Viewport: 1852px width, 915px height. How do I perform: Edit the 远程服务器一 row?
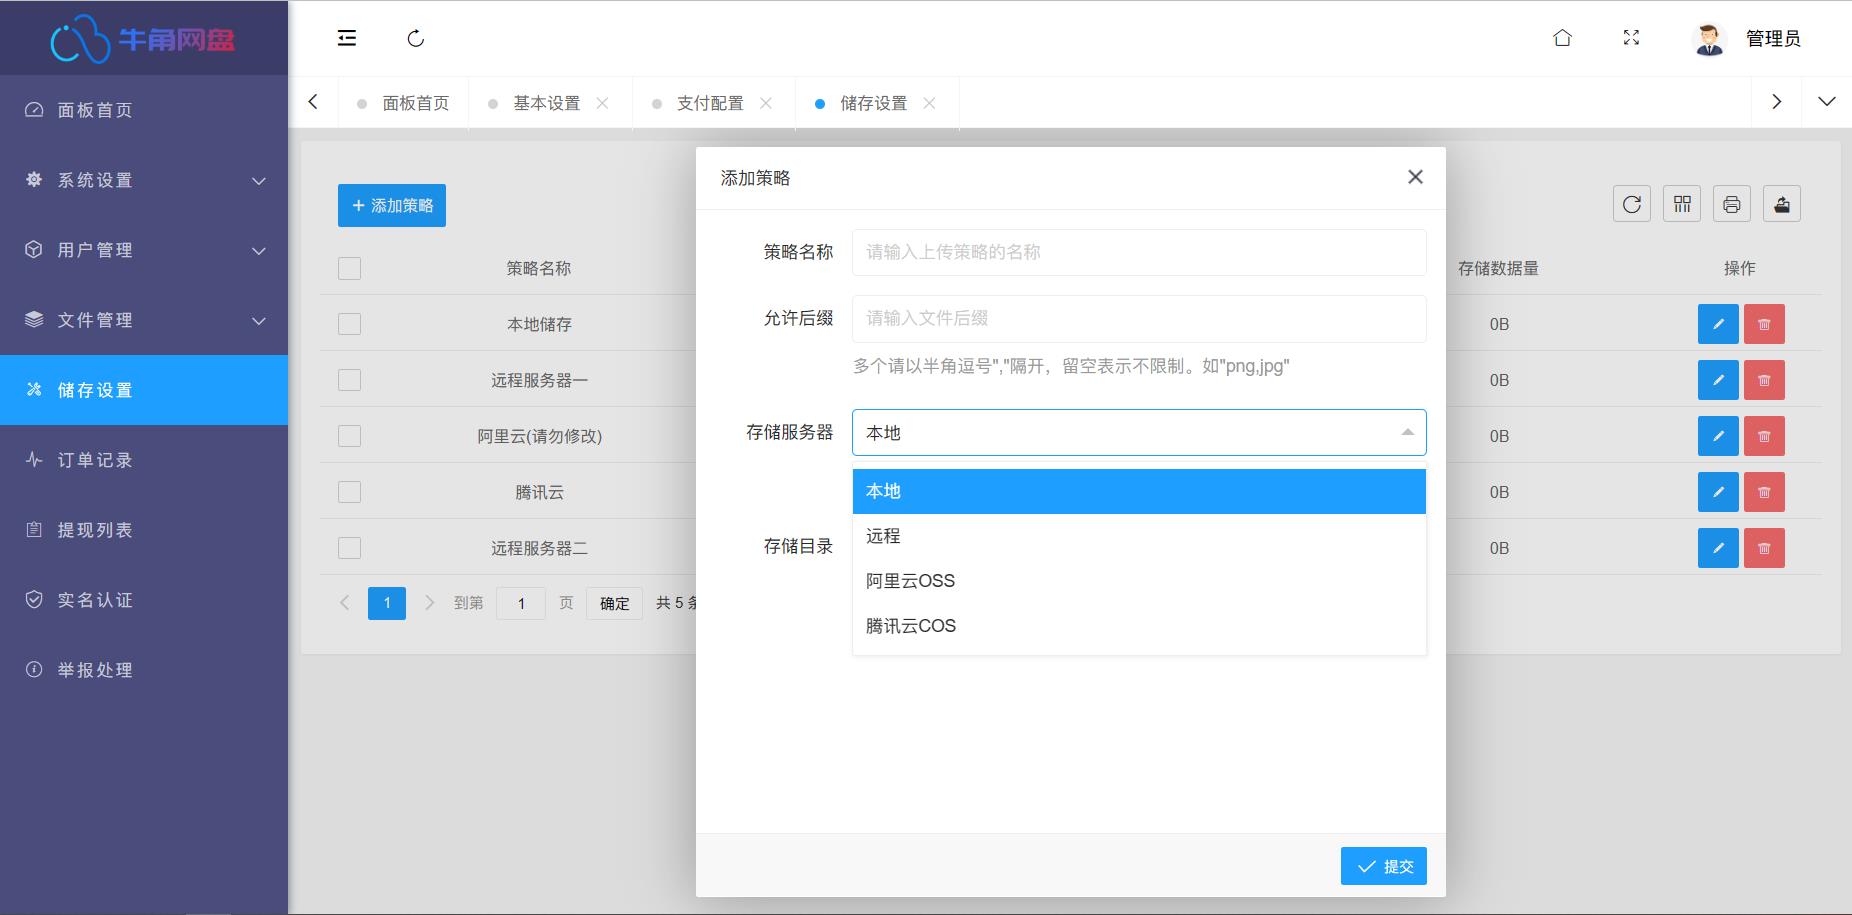(x=1718, y=380)
